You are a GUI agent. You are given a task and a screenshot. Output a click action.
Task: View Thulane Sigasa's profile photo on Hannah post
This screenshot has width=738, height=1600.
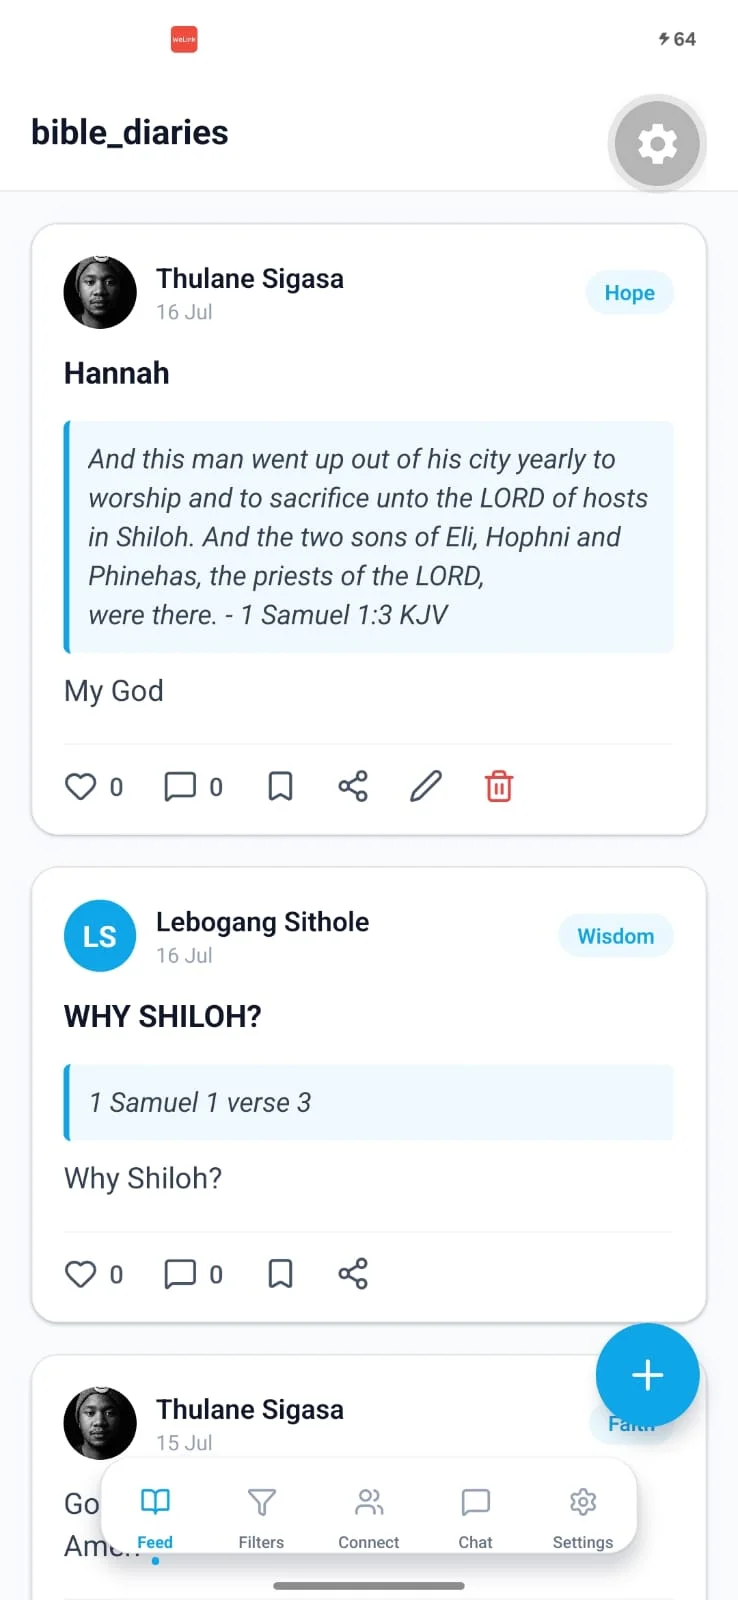pos(100,292)
